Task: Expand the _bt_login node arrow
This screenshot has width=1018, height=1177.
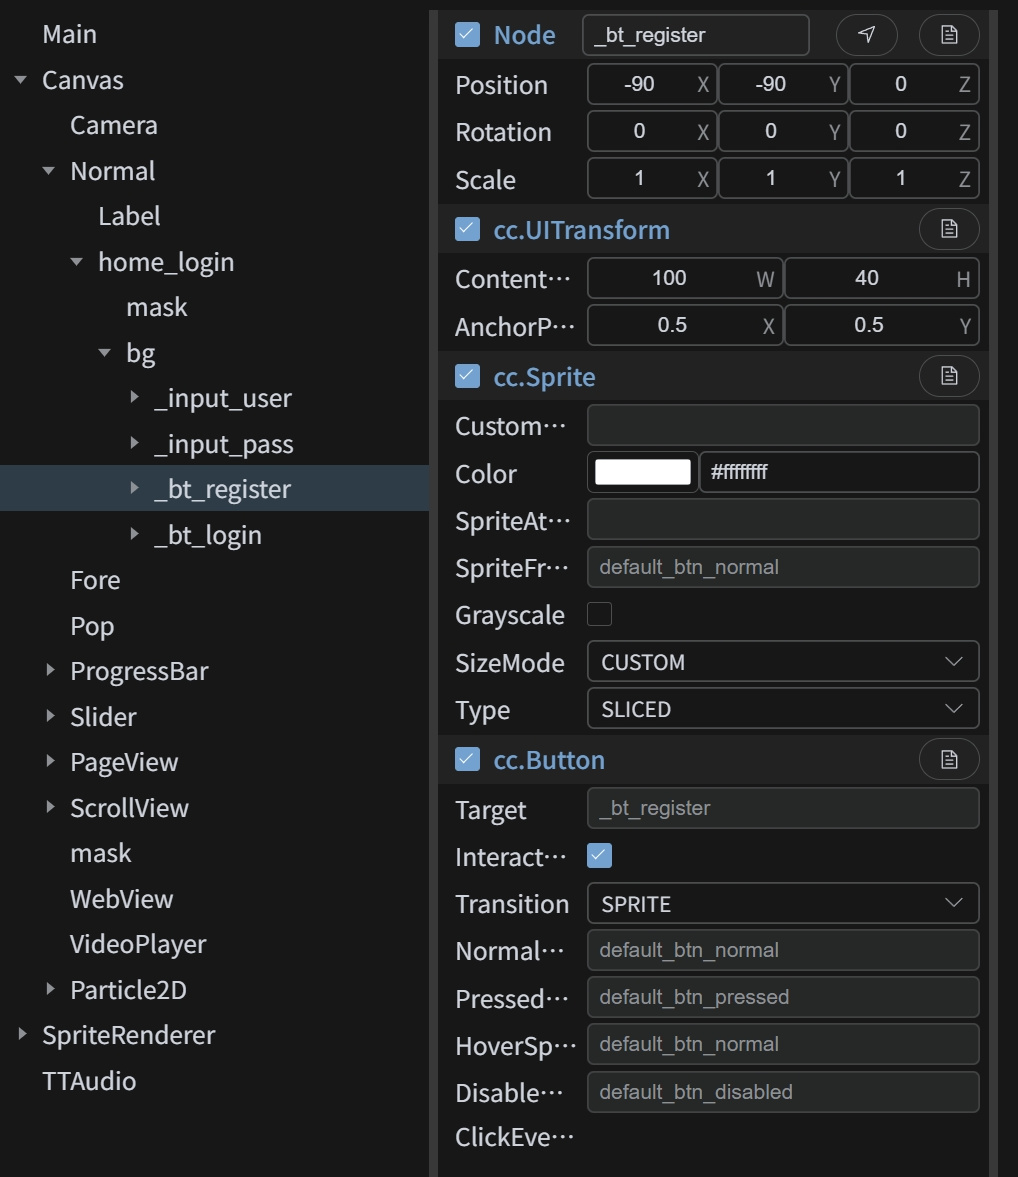Action: (x=135, y=535)
